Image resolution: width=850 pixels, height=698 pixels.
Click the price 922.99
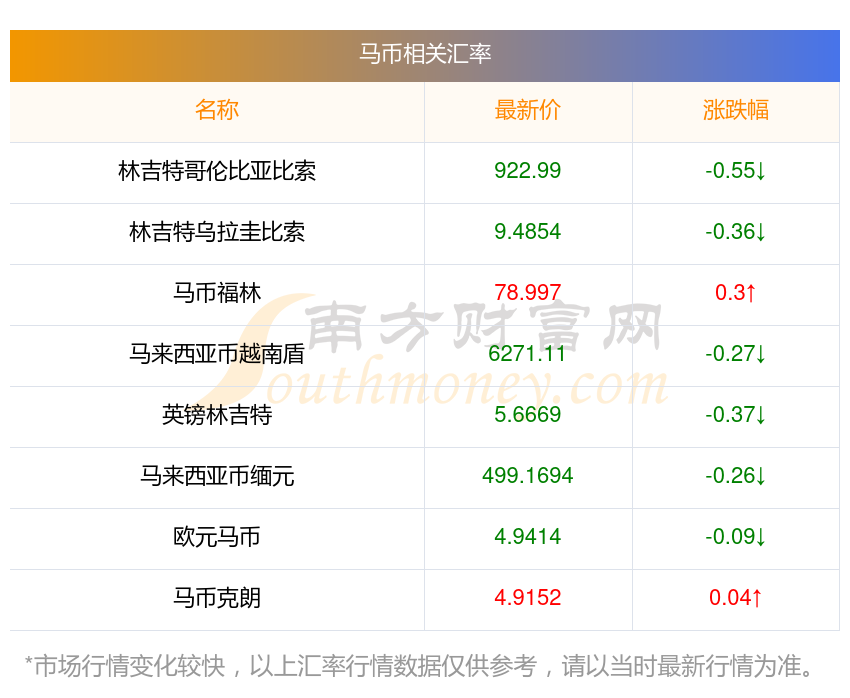pyautogui.click(x=527, y=171)
